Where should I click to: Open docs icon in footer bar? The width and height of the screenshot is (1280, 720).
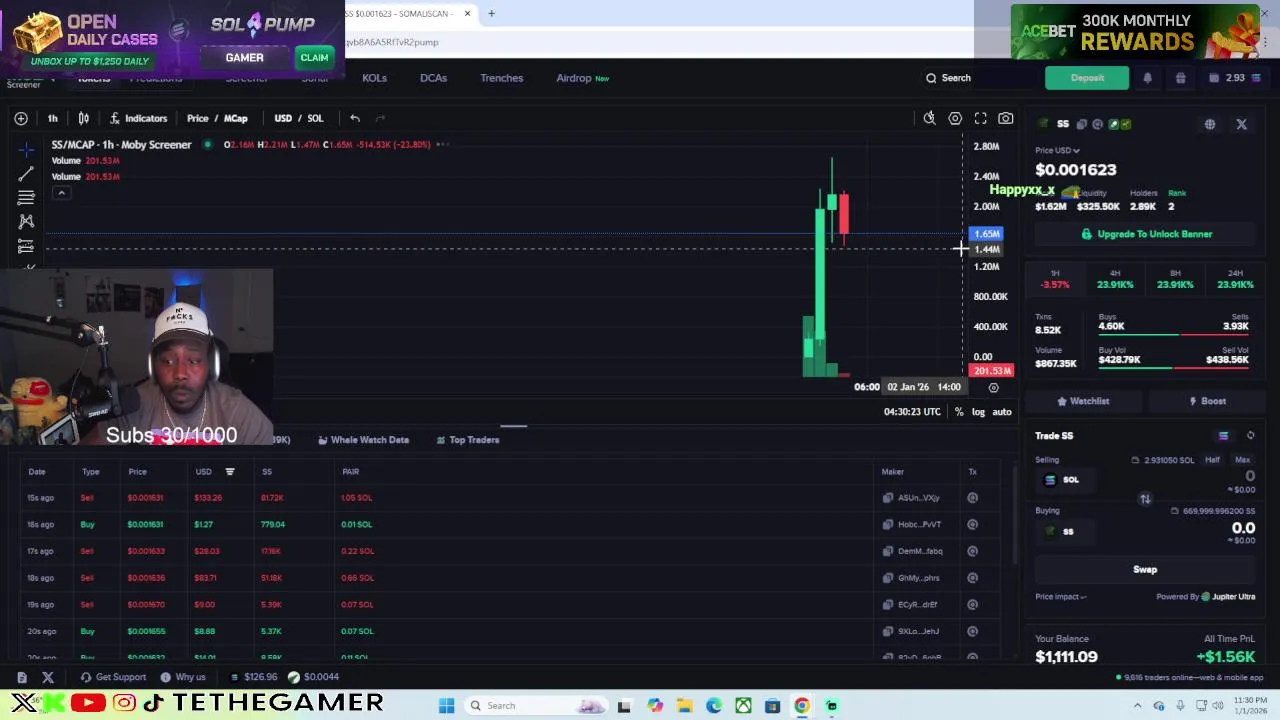[x=21, y=677]
